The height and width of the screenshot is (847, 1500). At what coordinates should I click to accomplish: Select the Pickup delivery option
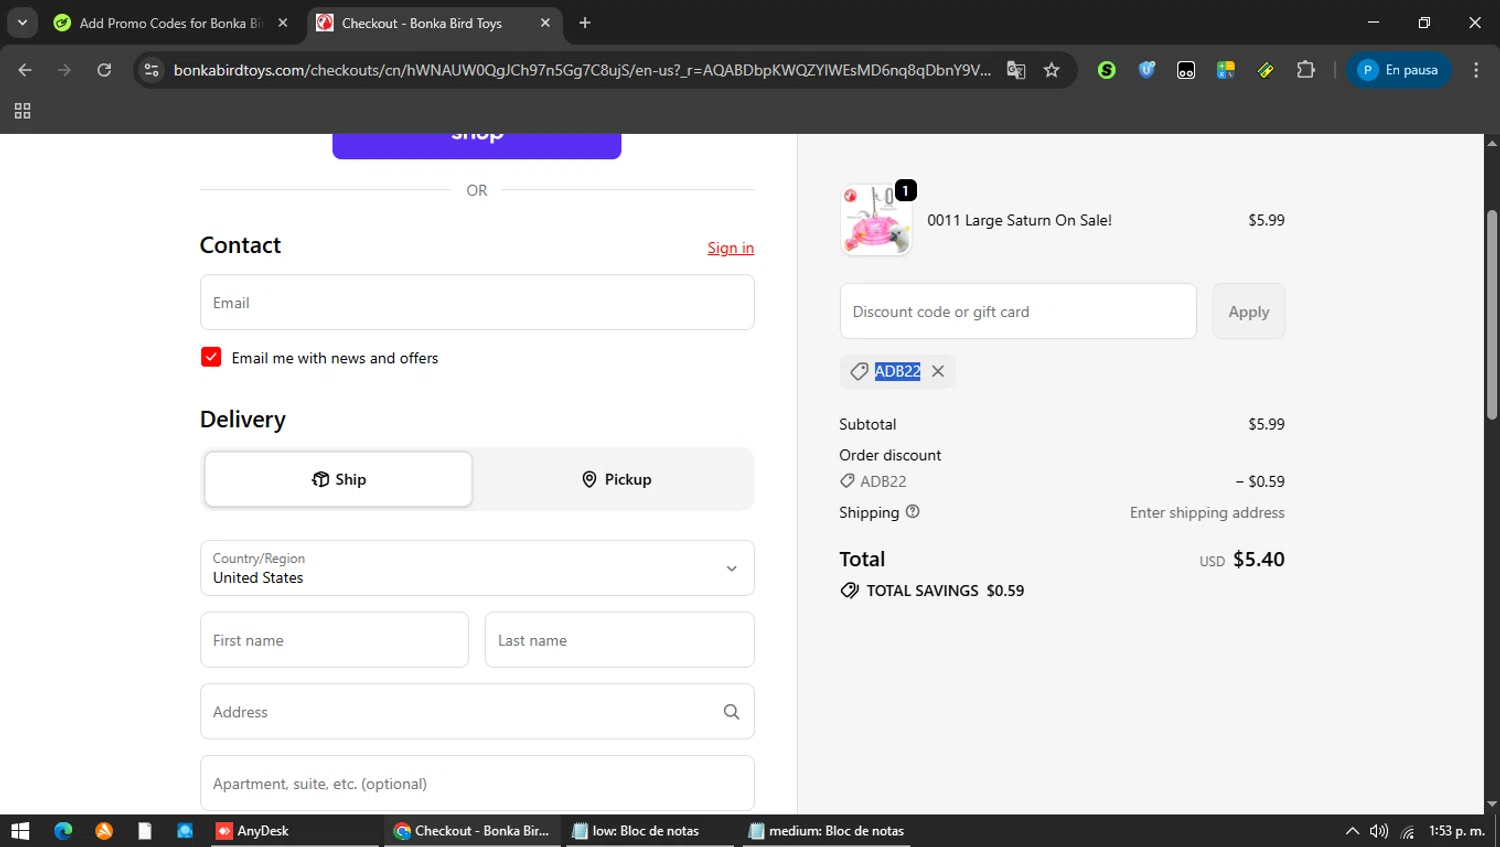point(616,479)
